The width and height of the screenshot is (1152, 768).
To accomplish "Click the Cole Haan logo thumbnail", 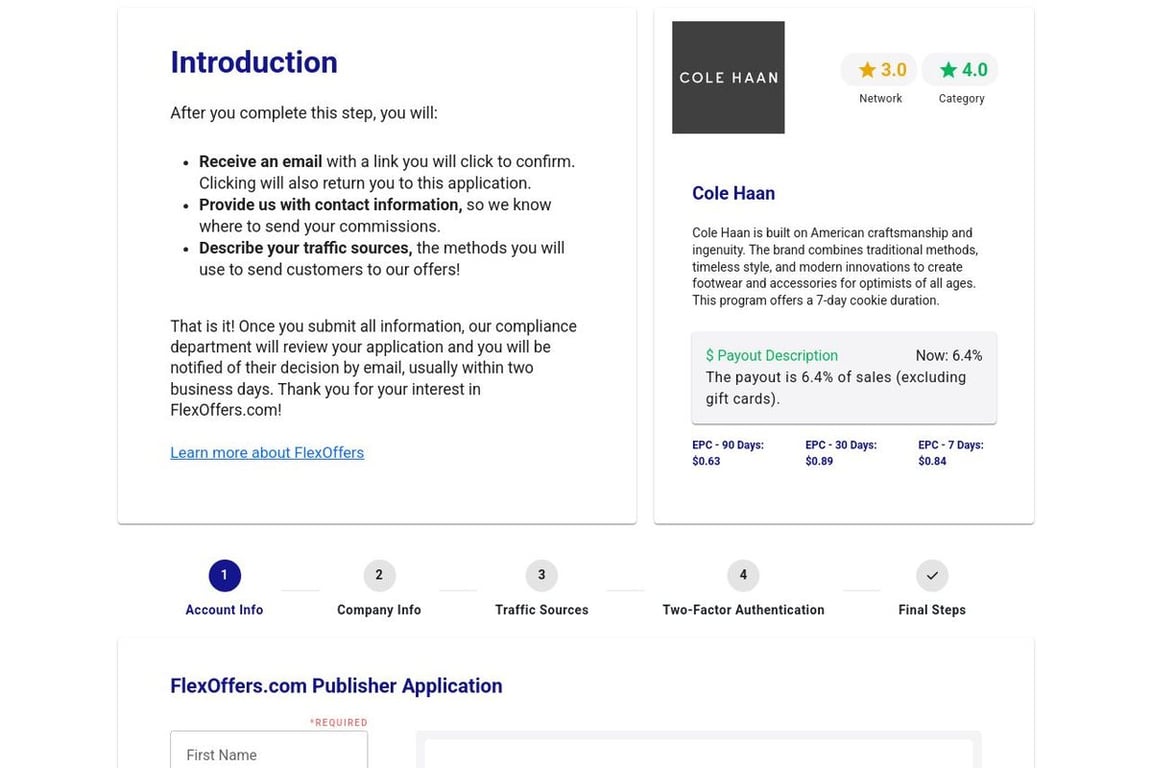I will [x=728, y=77].
